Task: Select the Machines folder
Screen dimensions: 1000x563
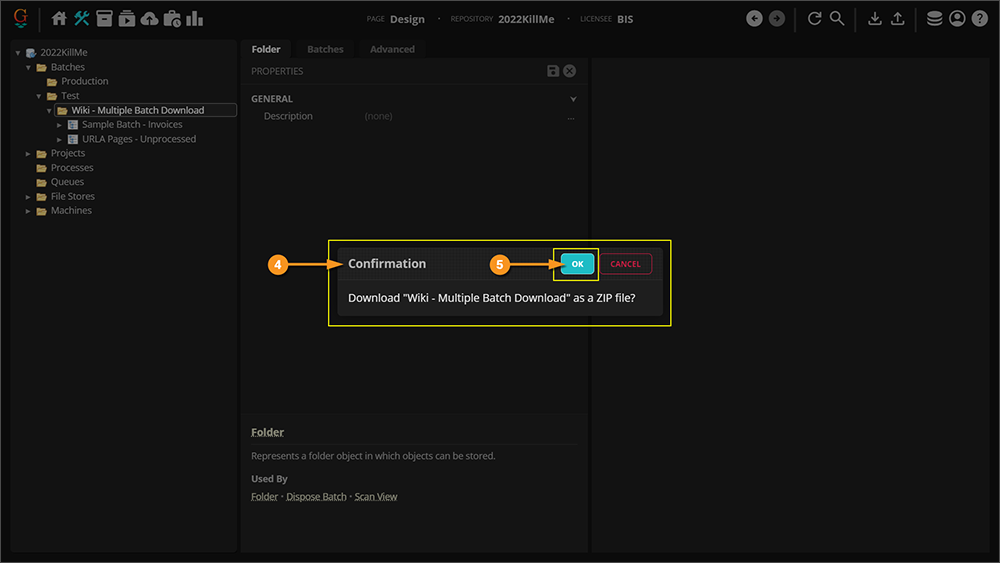Action: (x=71, y=210)
